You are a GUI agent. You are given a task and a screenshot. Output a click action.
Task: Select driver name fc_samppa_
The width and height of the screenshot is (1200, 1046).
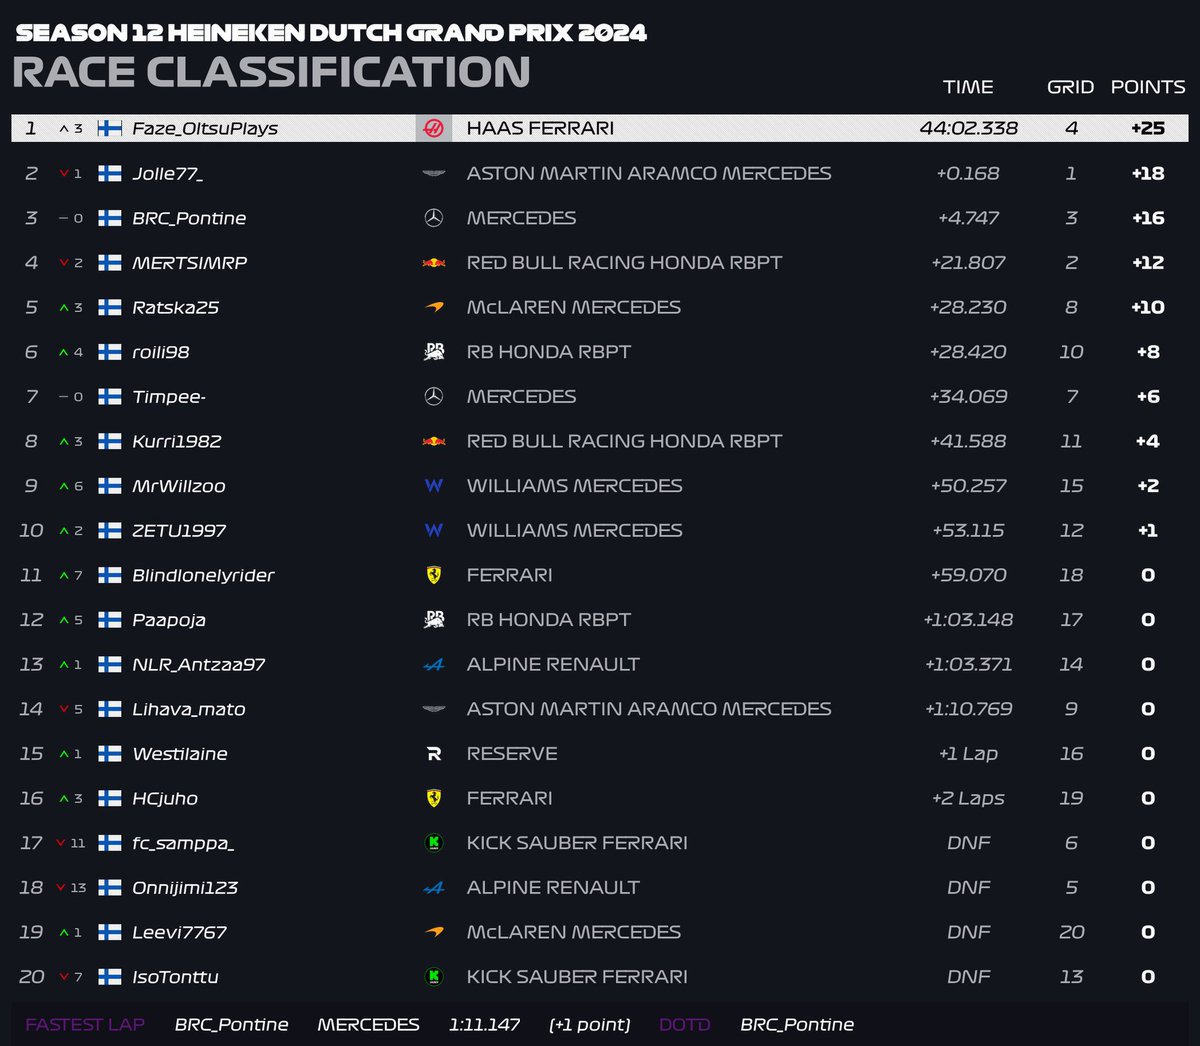(x=183, y=844)
